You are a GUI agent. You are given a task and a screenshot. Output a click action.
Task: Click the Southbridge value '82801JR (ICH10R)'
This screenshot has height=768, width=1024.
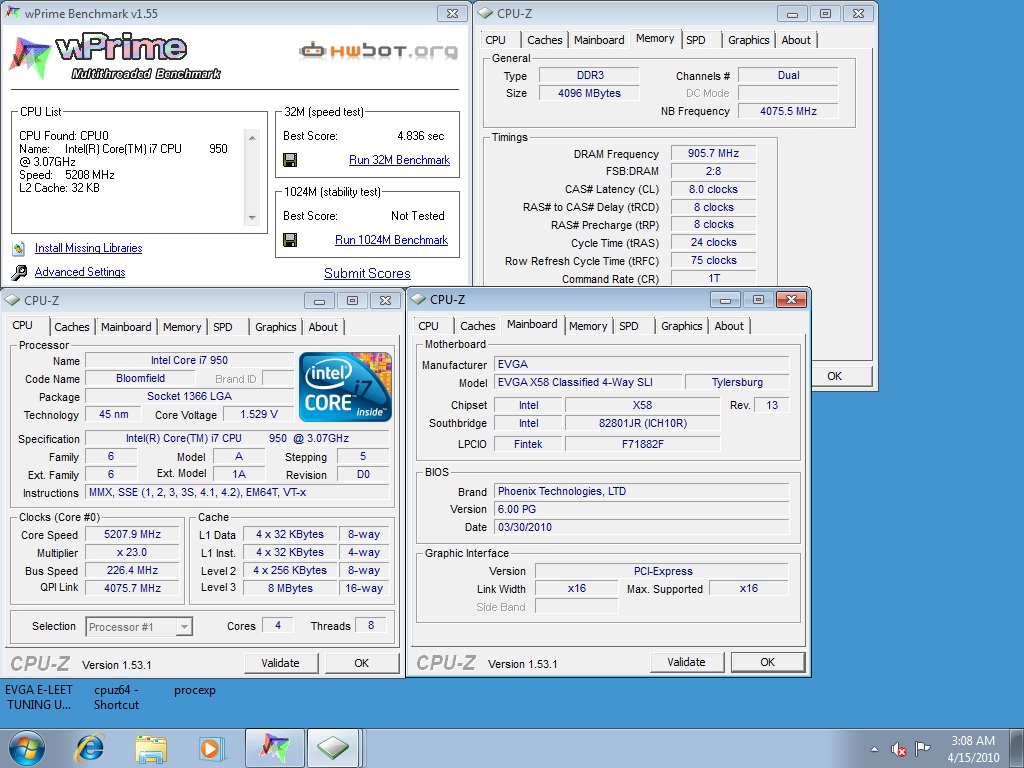(643, 423)
